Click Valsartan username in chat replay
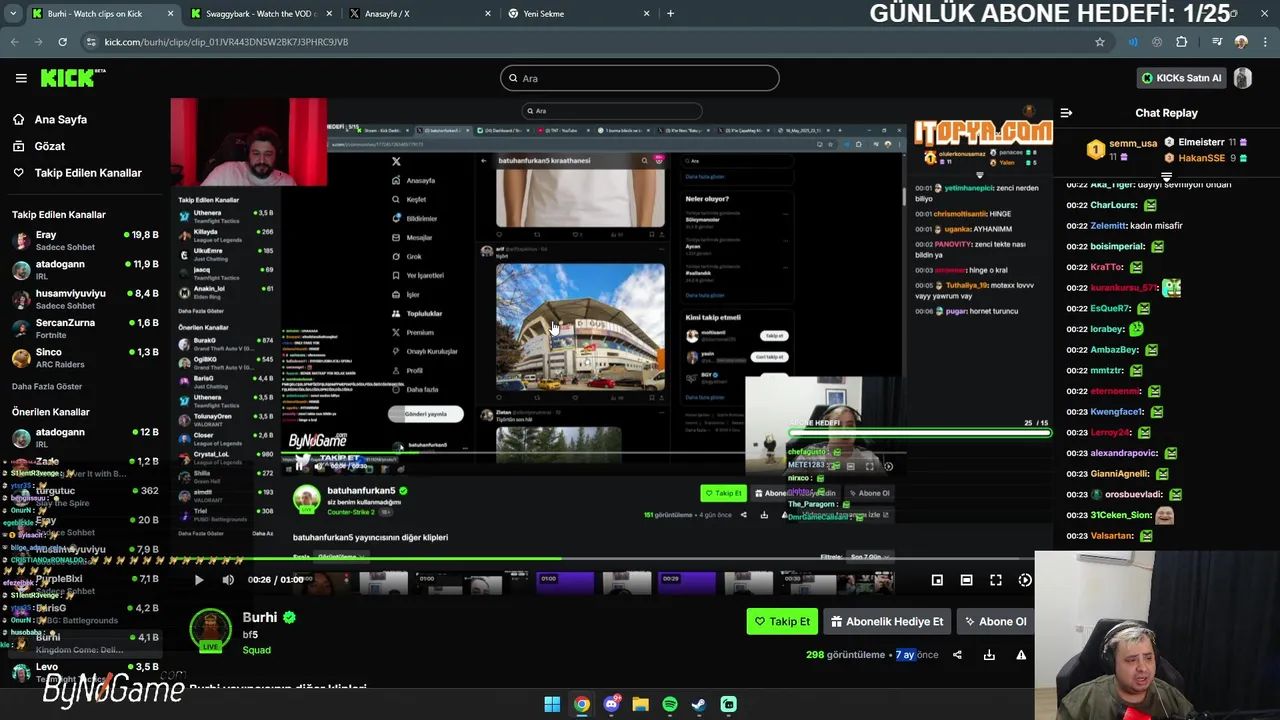The height and width of the screenshot is (720, 1280). [x=1112, y=536]
